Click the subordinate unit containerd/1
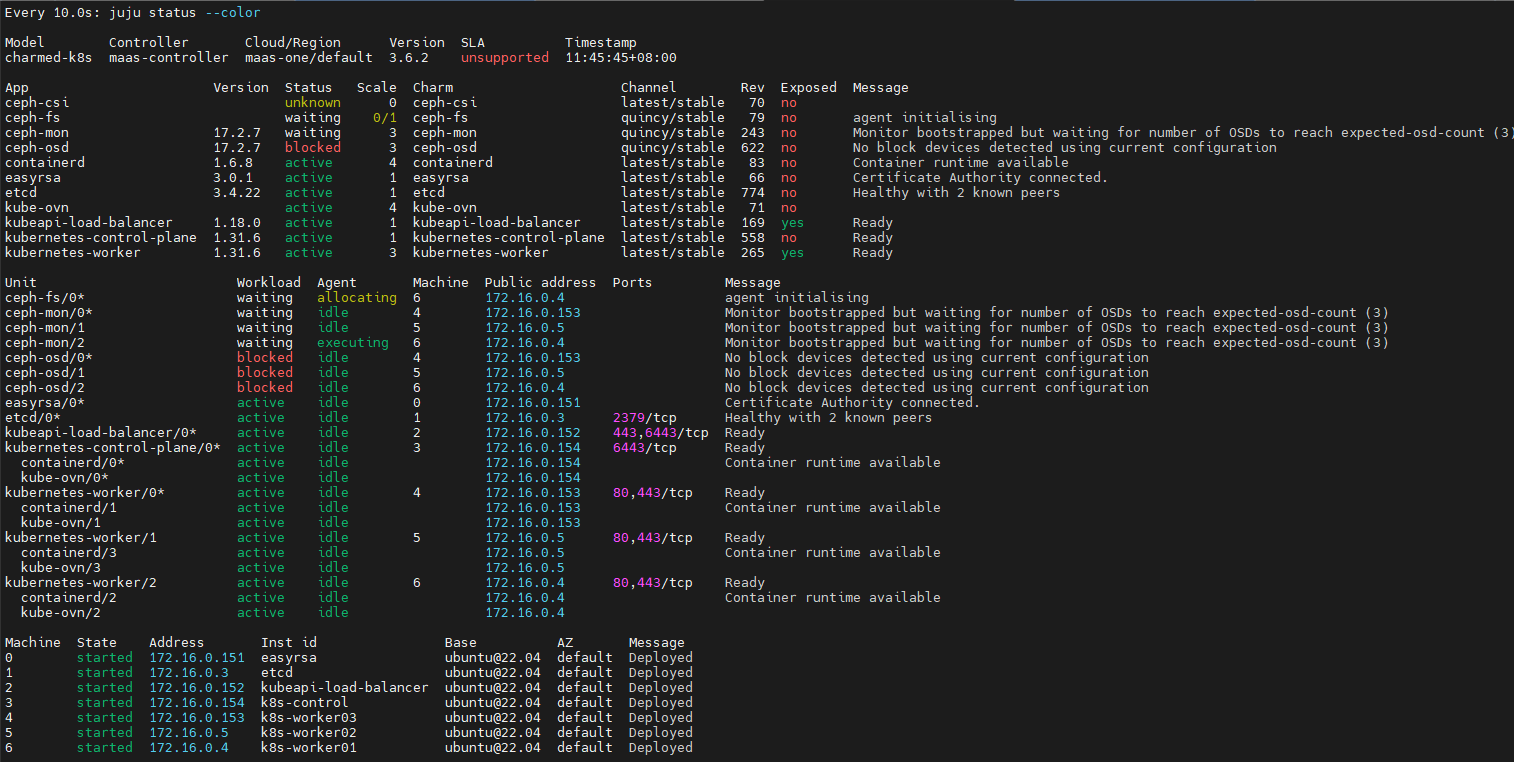This screenshot has height=762, width=1514. point(69,507)
